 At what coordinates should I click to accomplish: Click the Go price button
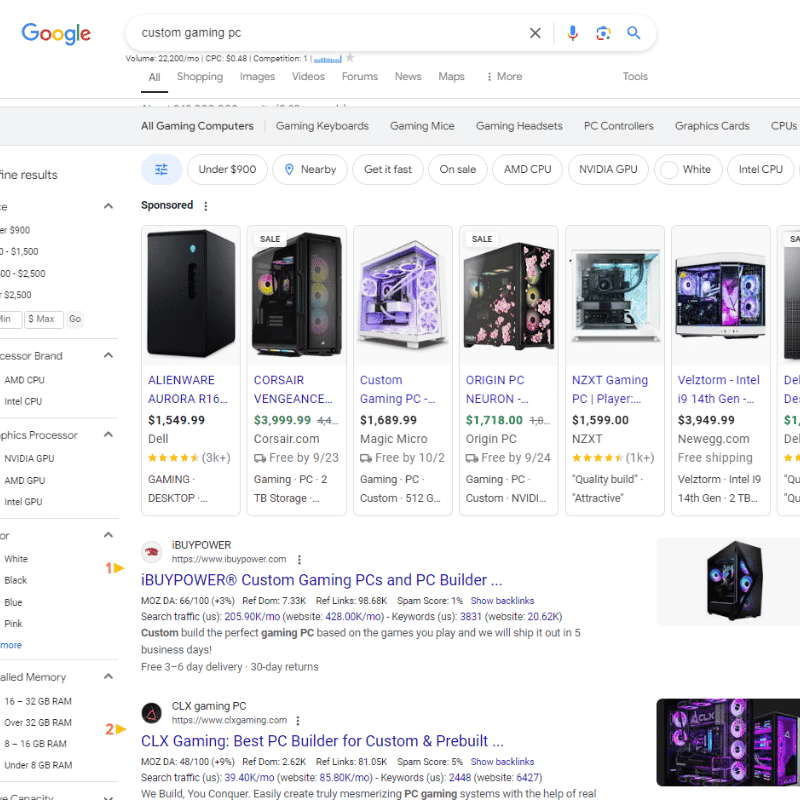(75, 319)
